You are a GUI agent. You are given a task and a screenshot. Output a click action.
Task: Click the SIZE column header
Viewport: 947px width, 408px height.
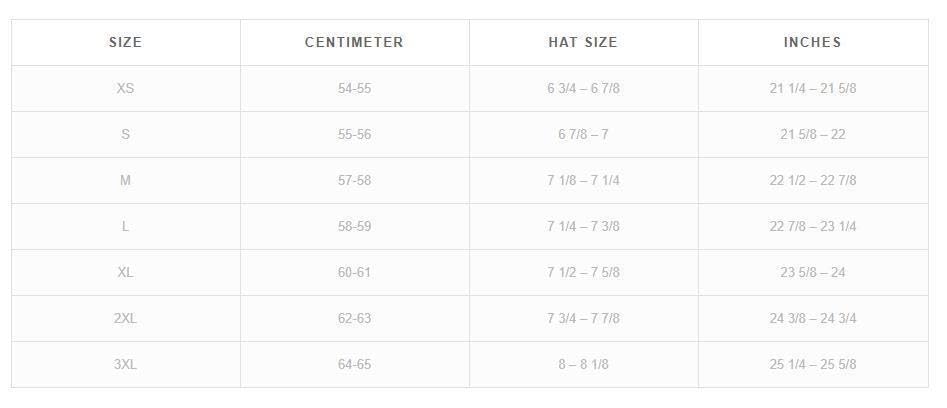[125, 42]
